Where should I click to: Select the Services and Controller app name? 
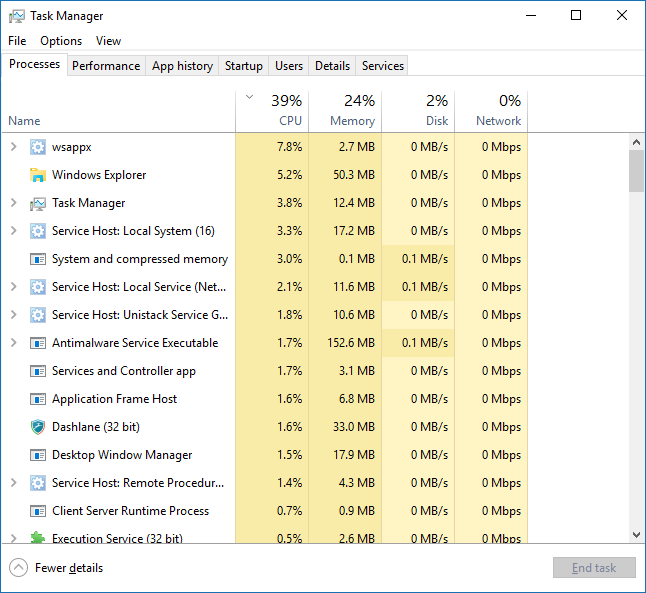(x=124, y=371)
